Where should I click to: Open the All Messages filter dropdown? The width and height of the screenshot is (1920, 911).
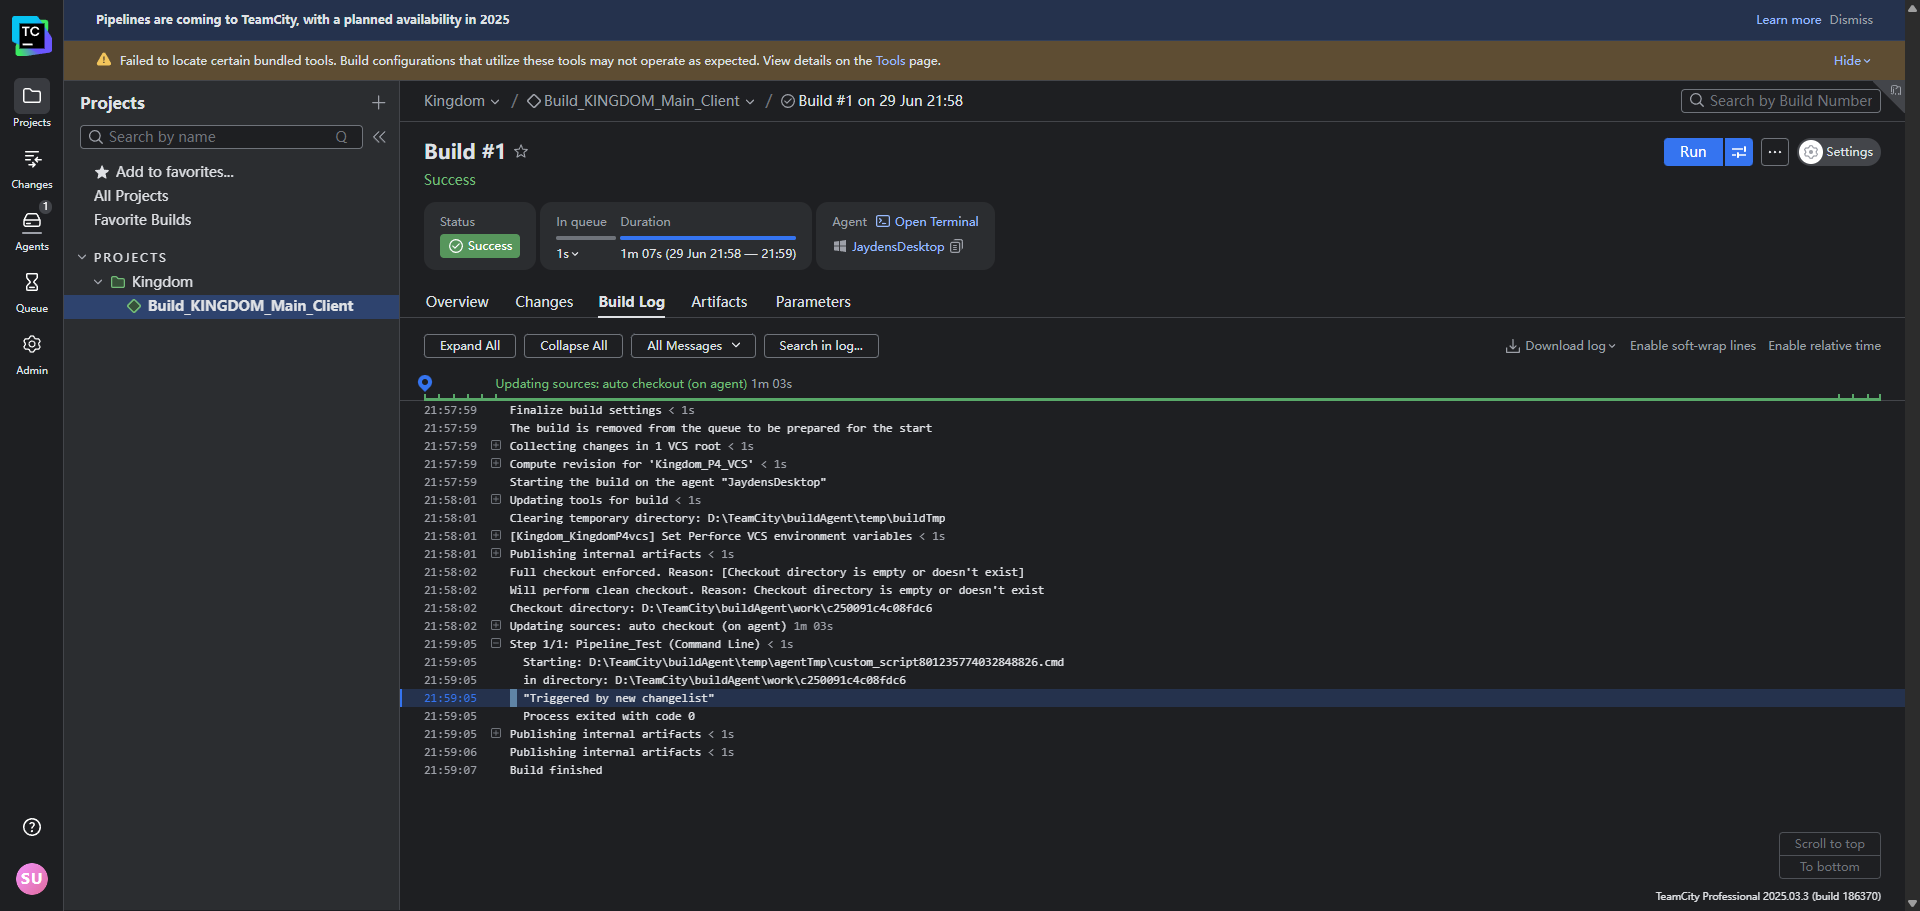(x=694, y=346)
